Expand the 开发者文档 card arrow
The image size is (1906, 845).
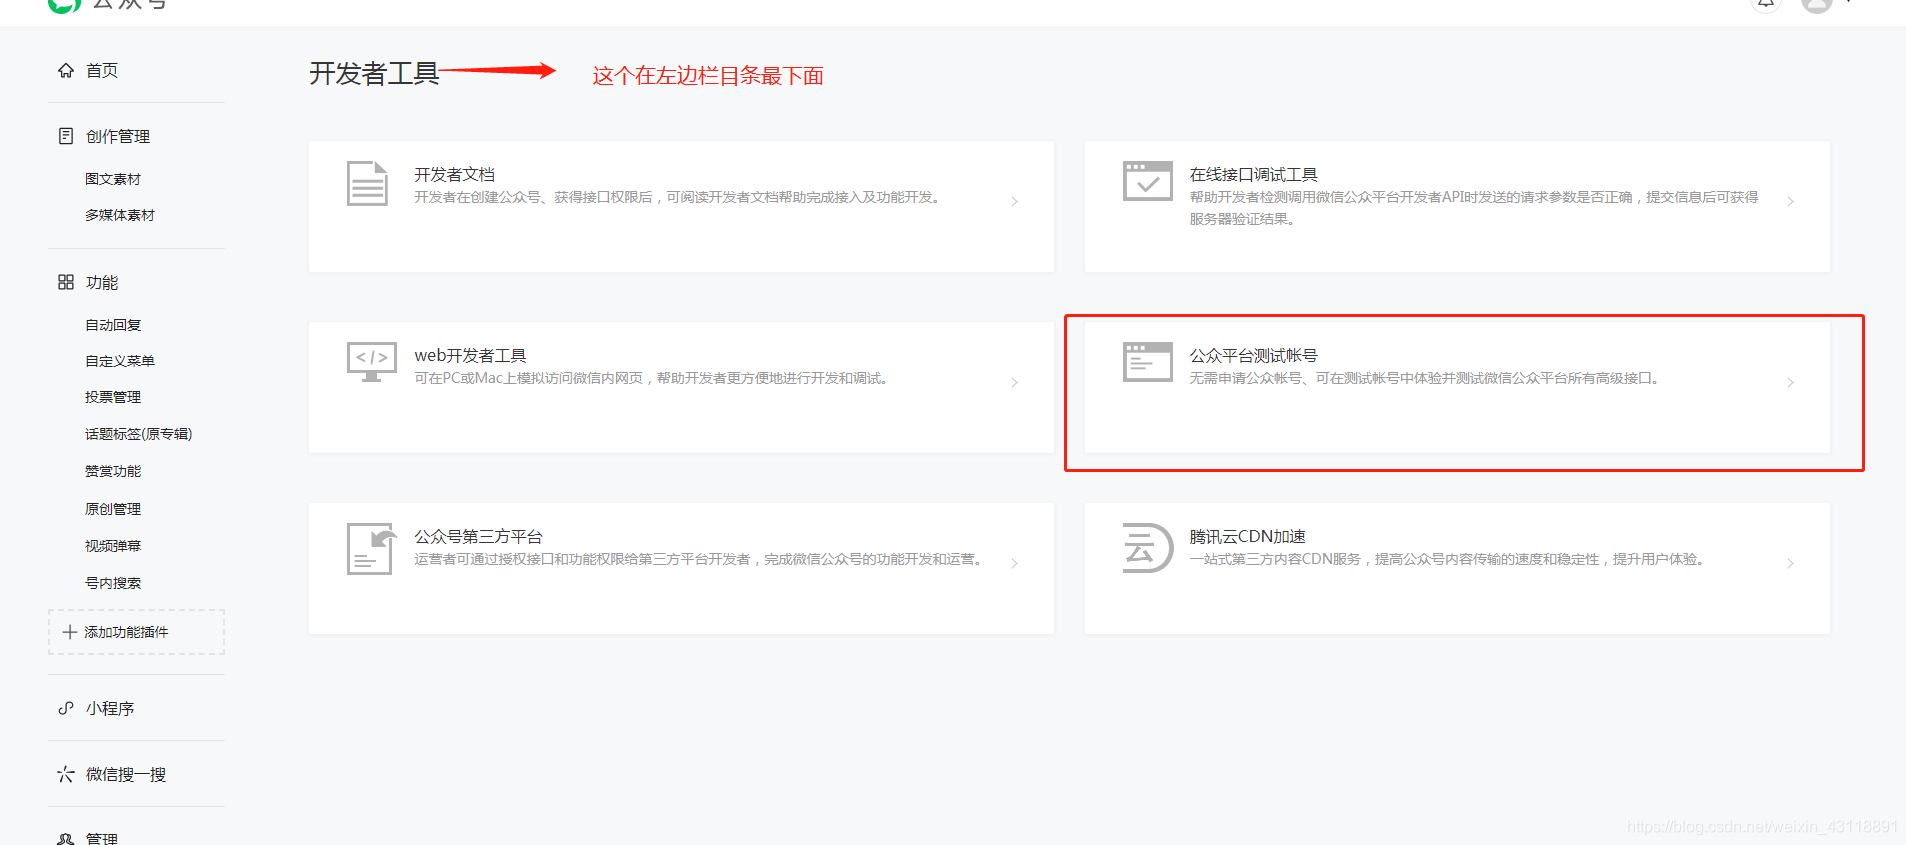click(1014, 201)
